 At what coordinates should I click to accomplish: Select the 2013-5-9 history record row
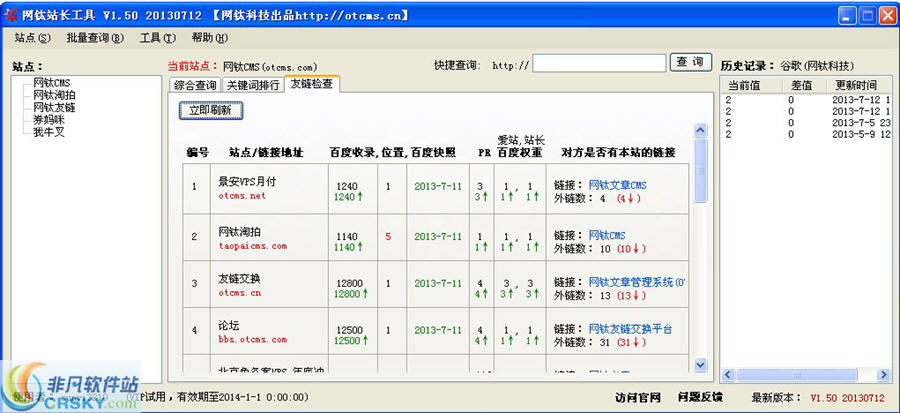[806, 134]
